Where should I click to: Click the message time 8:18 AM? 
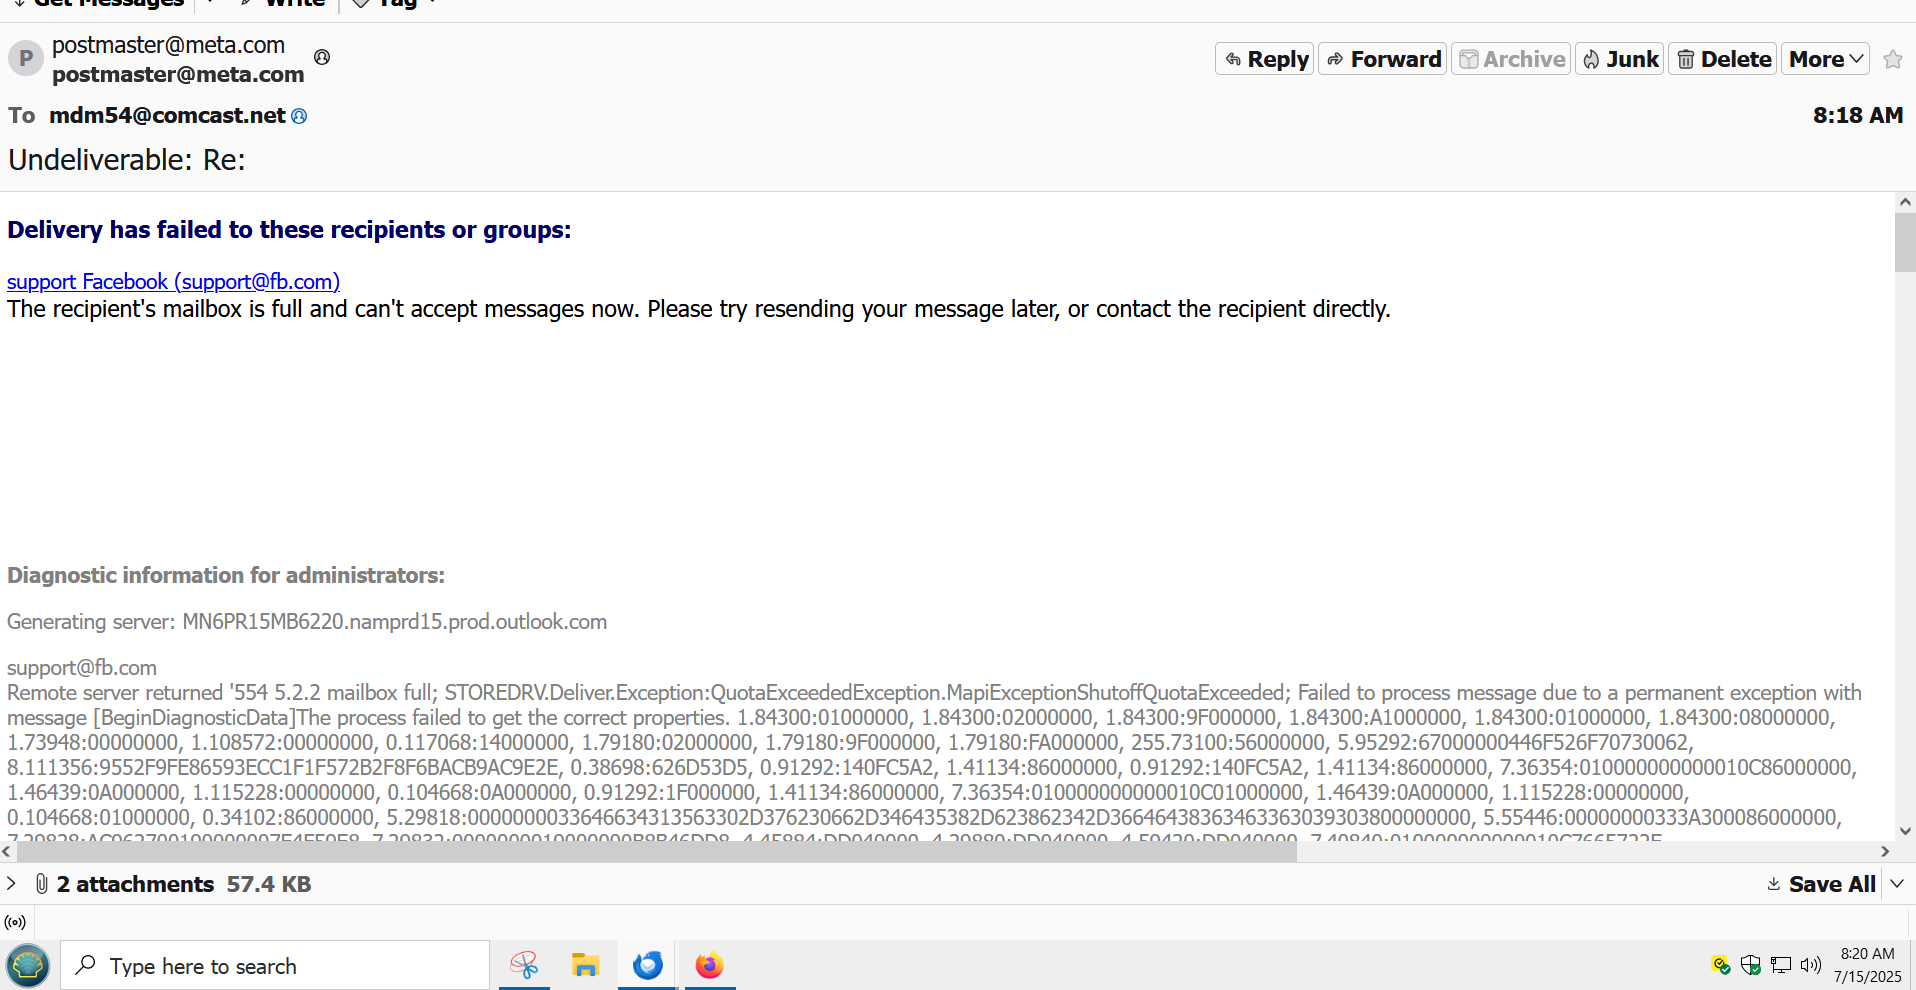pos(1858,116)
